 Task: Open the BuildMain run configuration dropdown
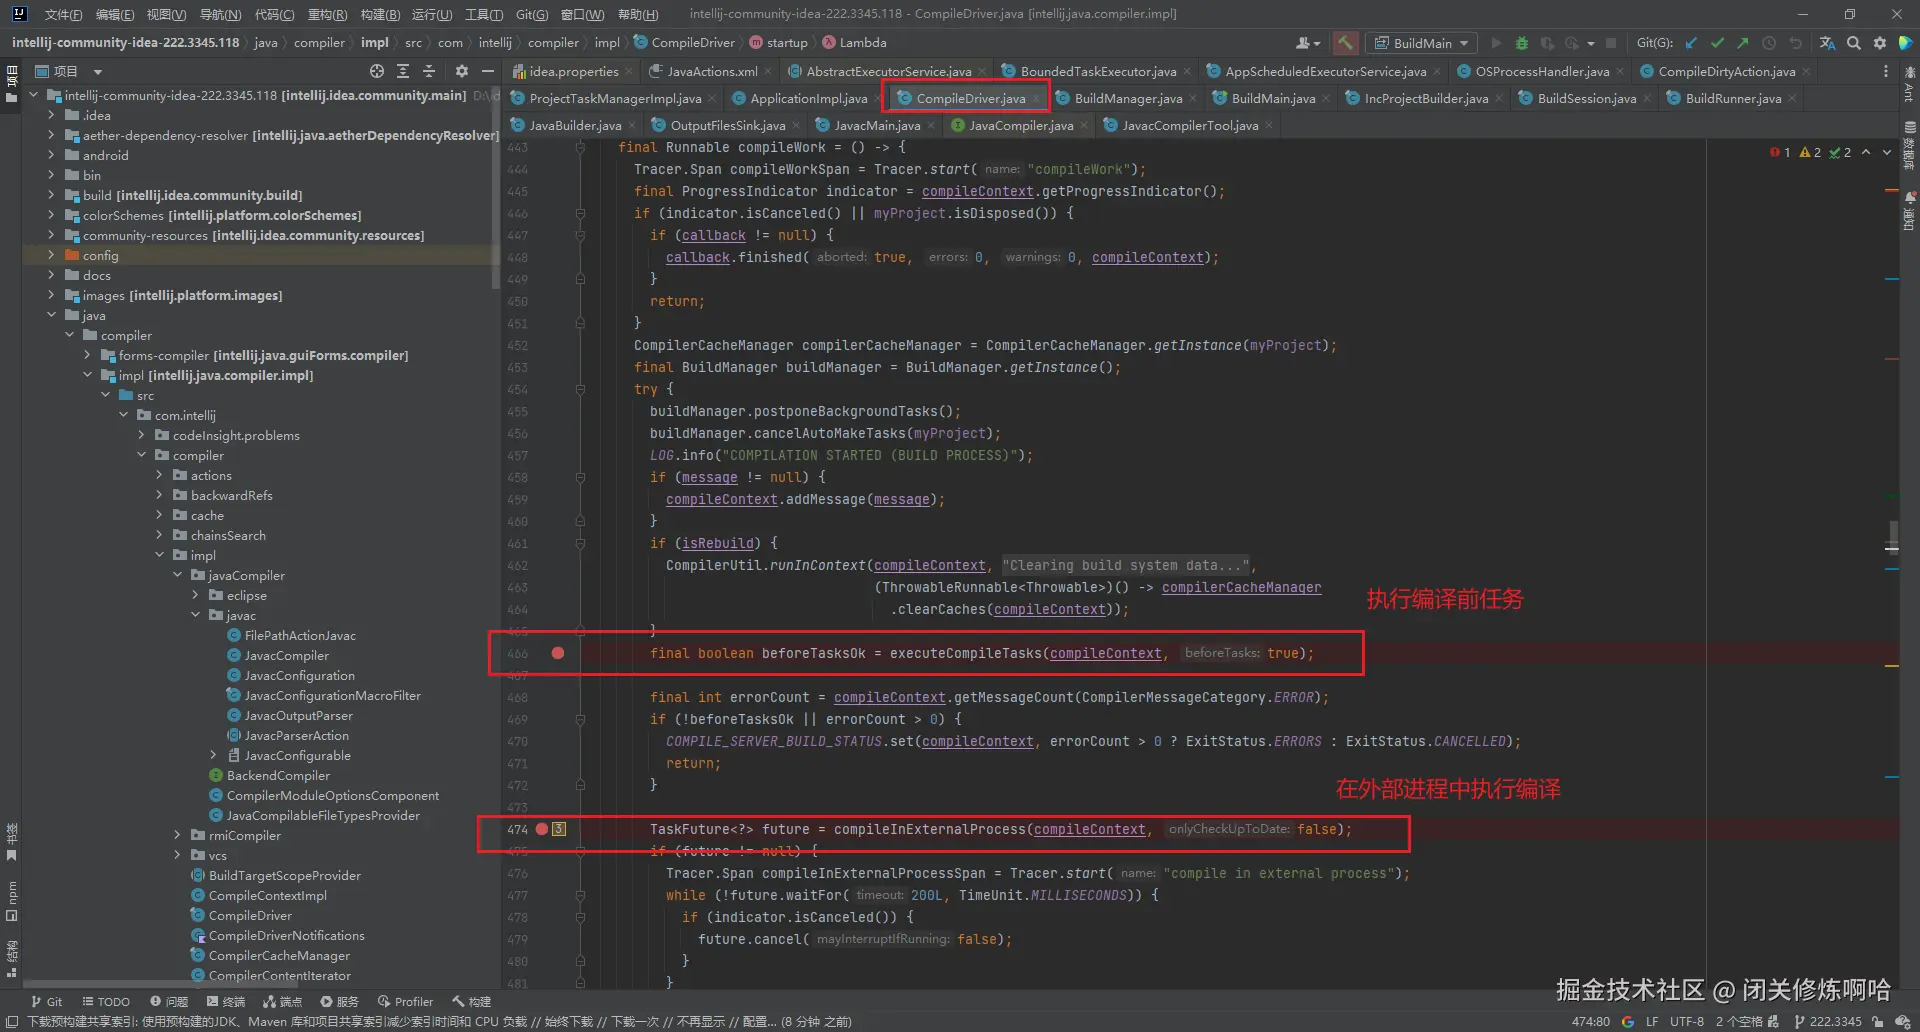coord(1421,43)
